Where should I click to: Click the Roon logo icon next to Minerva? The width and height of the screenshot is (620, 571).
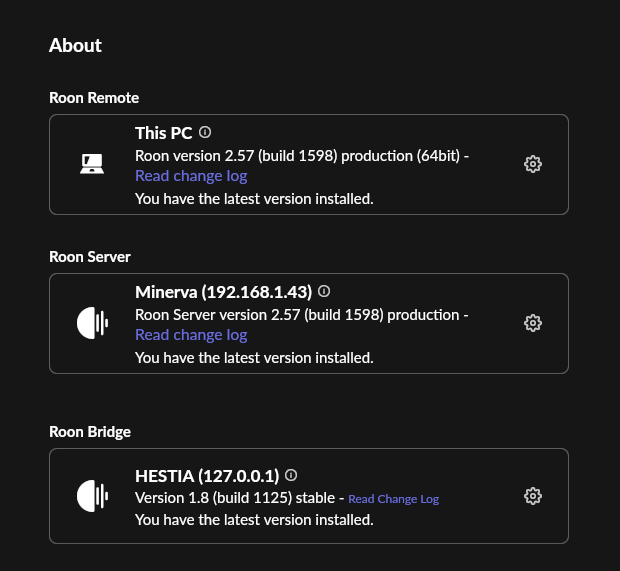pos(93,323)
